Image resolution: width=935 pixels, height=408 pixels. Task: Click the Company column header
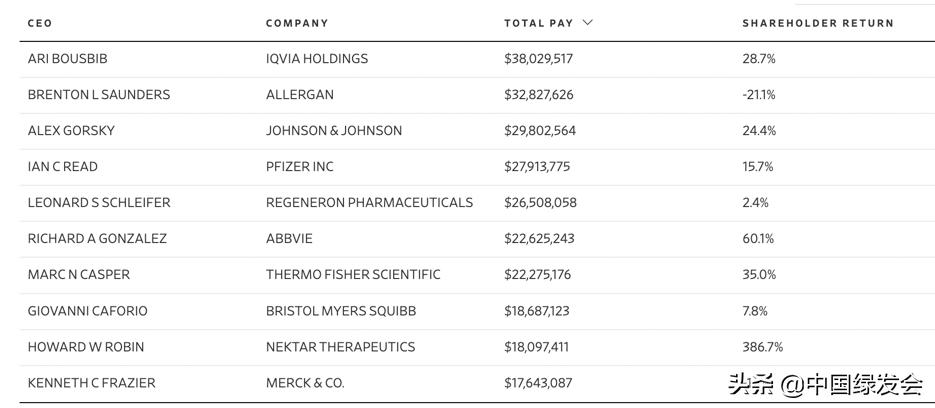[x=297, y=23]
